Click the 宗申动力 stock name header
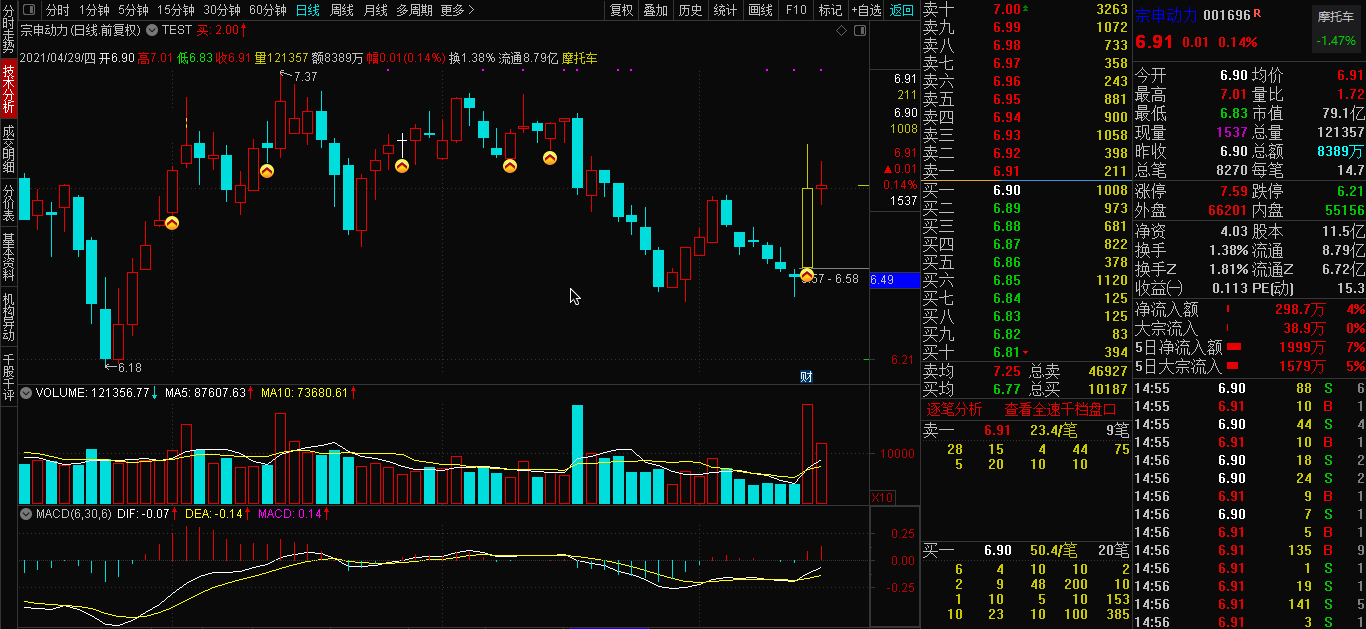Image resolution: width=1366 pixels, height=629 pixels. point(1165,15)
